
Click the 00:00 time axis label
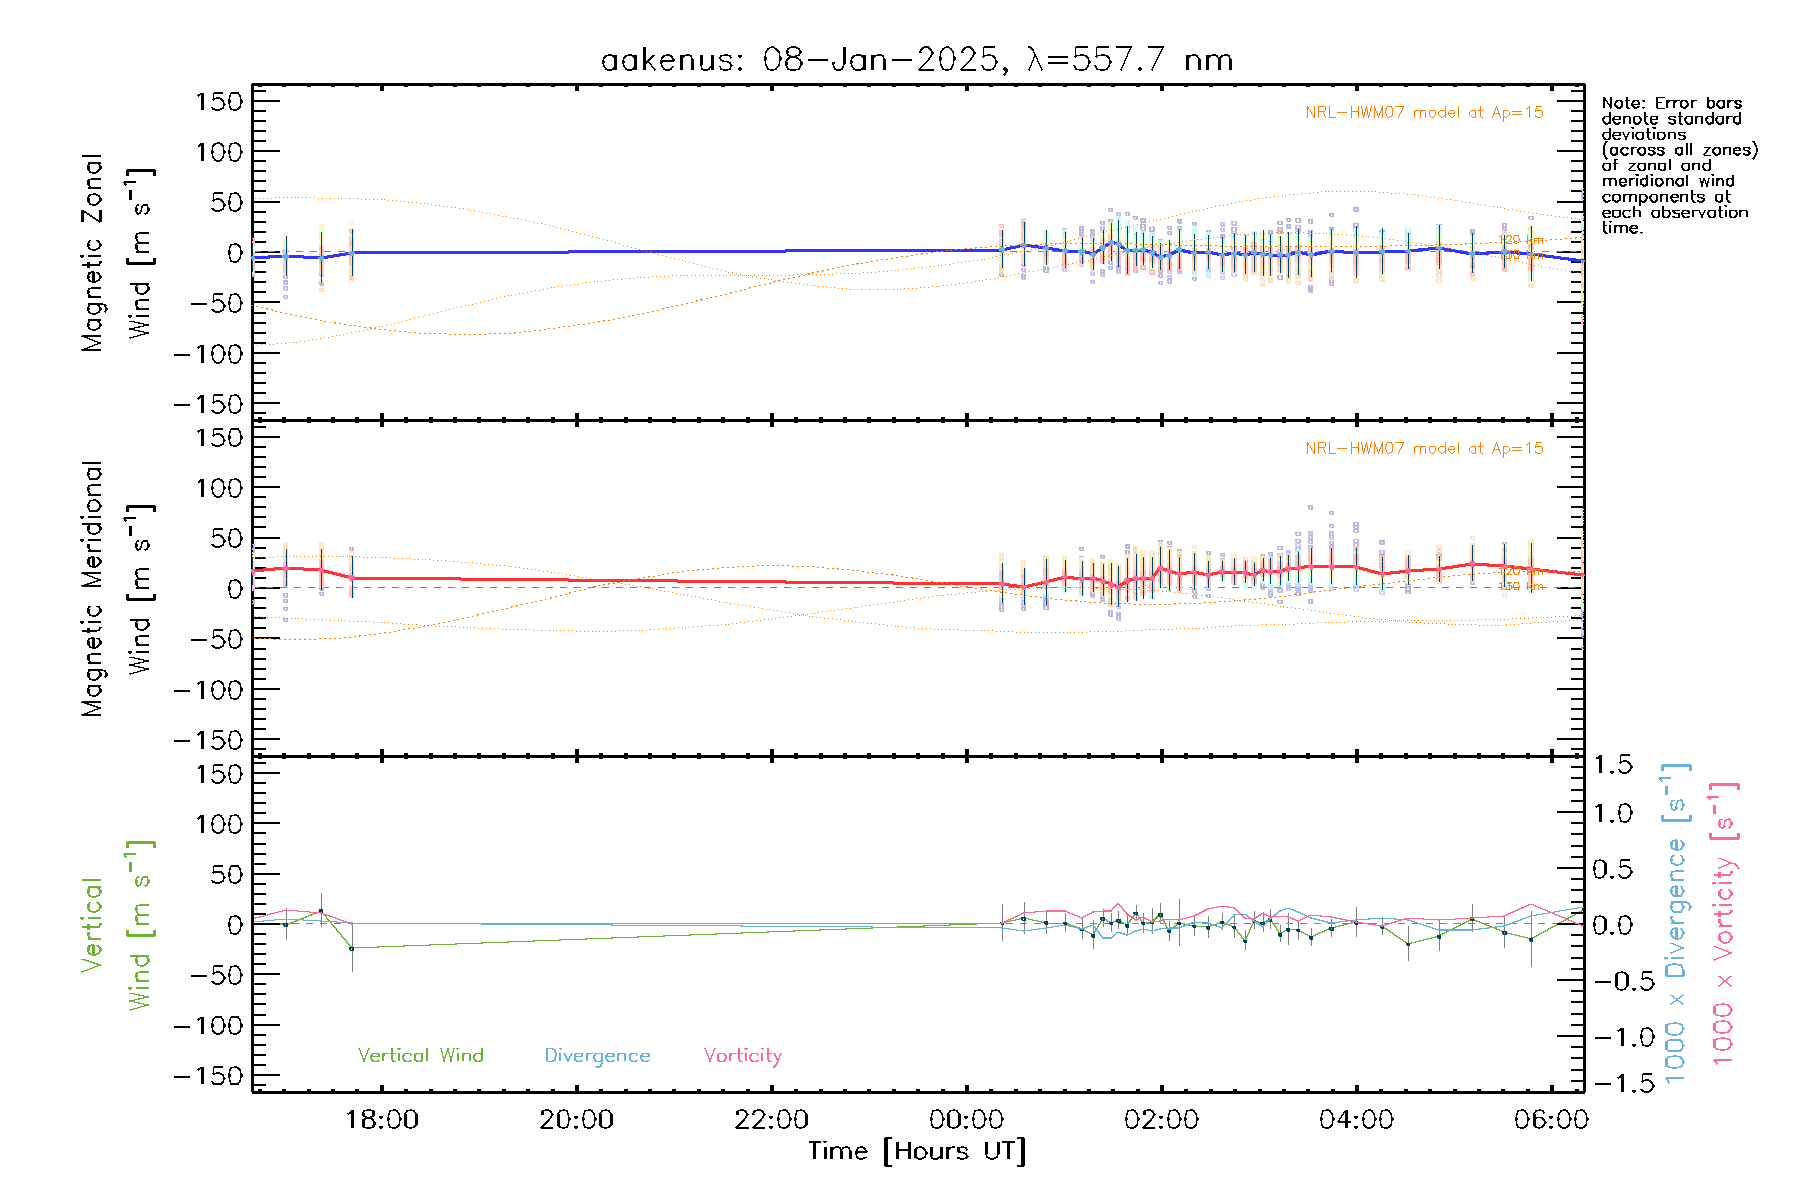(966, 1120)
